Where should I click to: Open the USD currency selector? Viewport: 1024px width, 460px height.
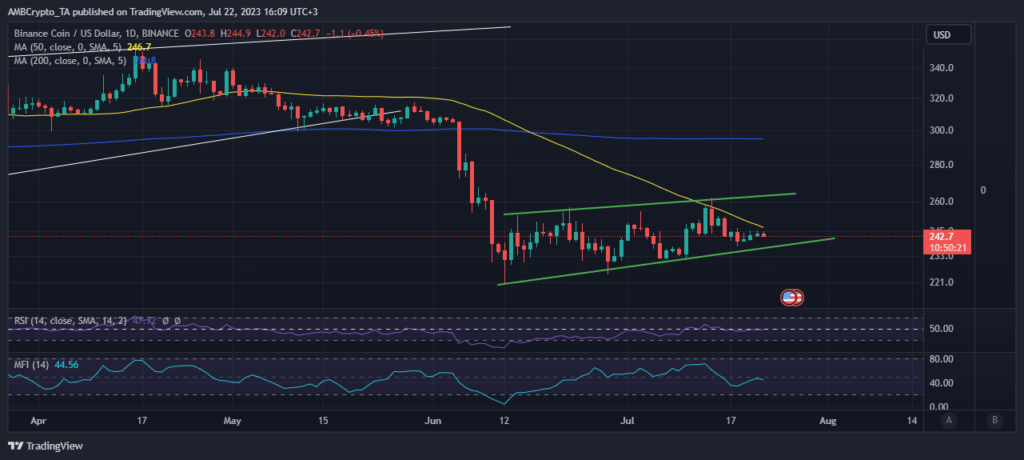coord(941,35)
